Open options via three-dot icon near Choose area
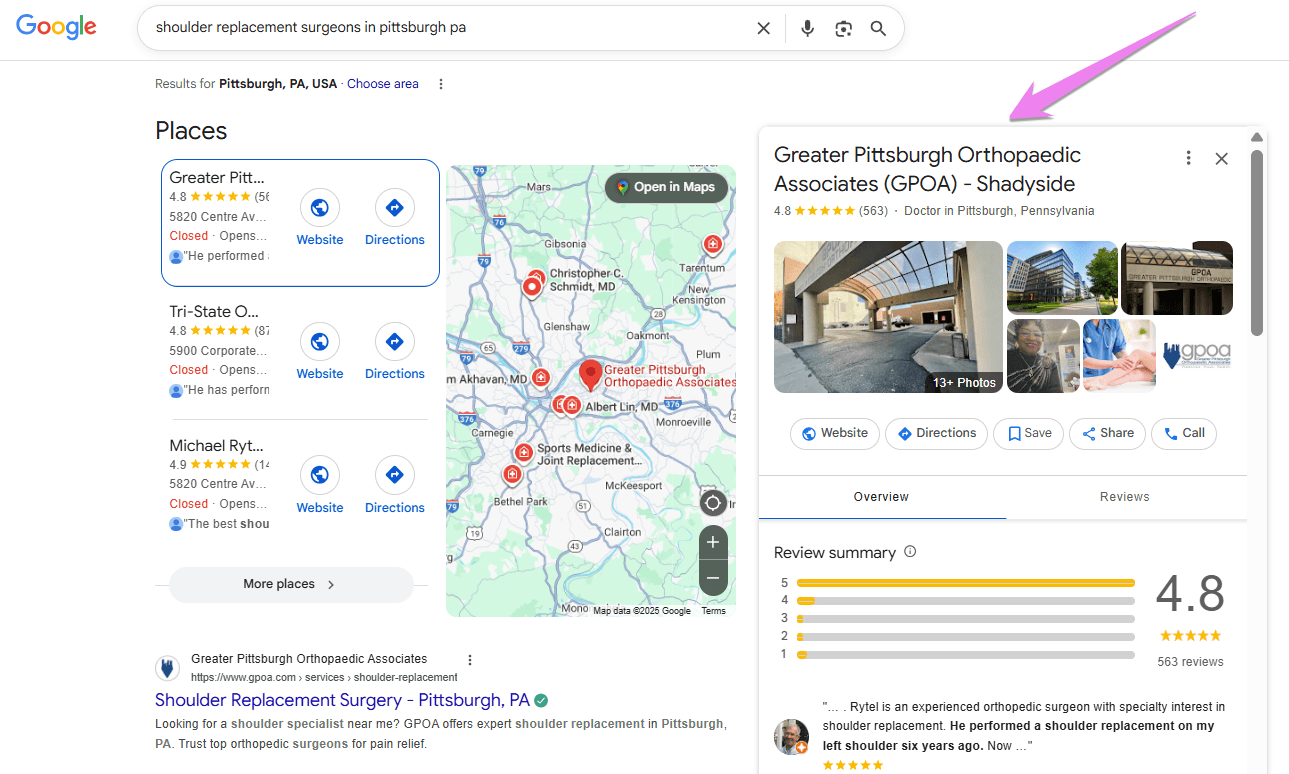Screen dimensions: 1289x774 point(441,84)
